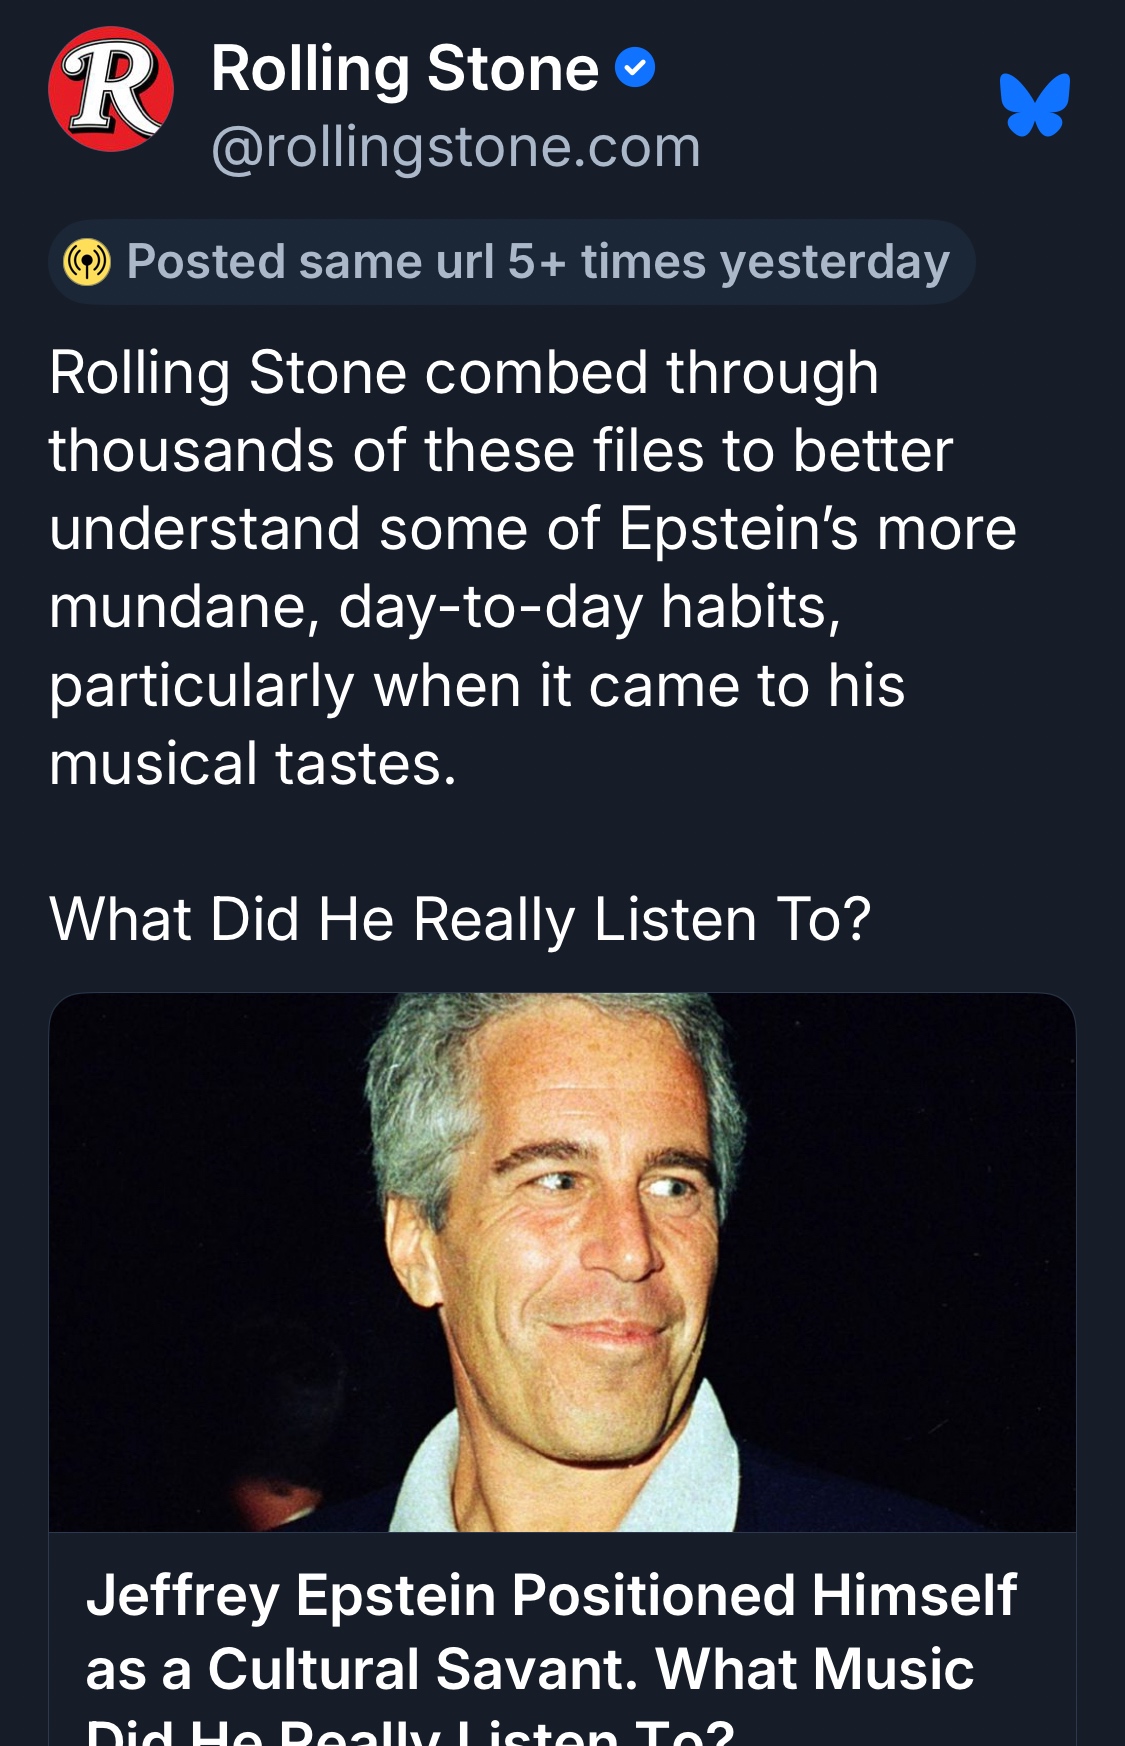Click the cut-off last line of the card headline
1125x1746 pixels.
click(410, 1733)
